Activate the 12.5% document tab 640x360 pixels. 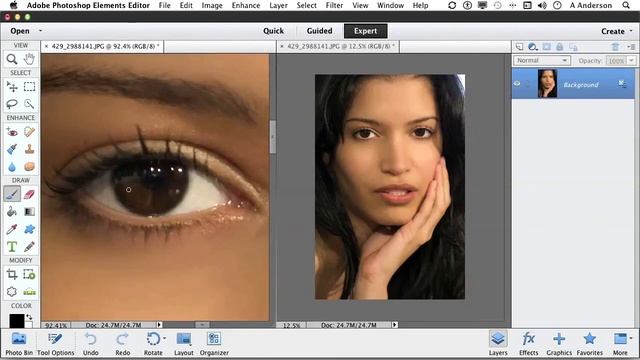(338, 47)
